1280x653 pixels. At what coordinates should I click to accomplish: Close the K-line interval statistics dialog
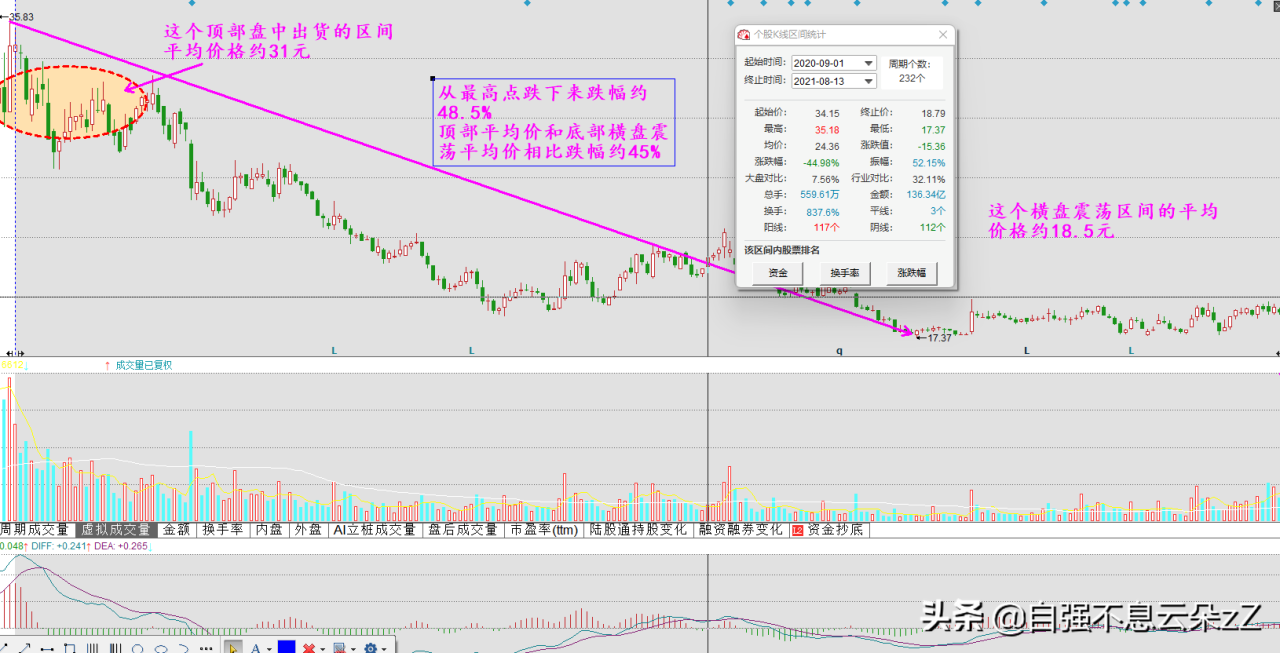pos(942,35)
